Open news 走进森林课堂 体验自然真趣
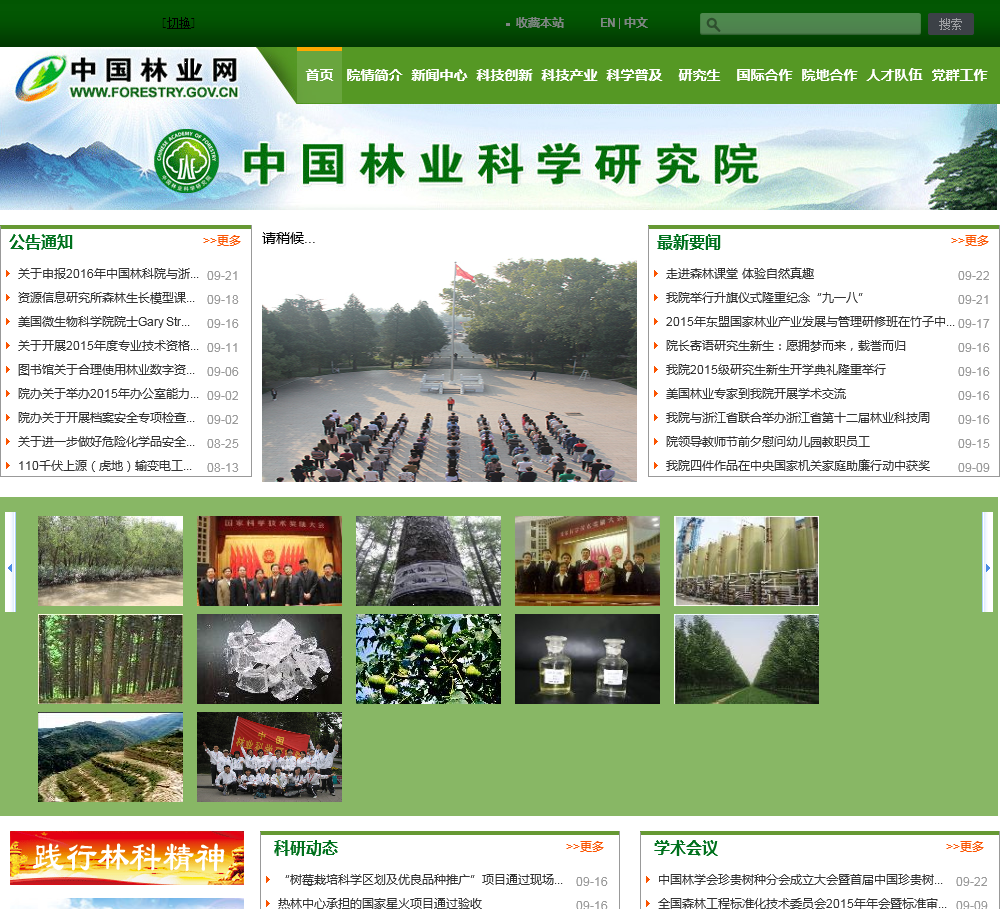 click(x=740, y=274)
